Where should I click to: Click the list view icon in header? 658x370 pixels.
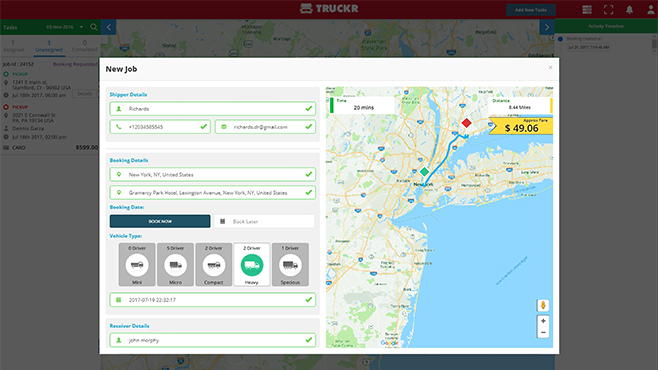[x=587, y=10]
